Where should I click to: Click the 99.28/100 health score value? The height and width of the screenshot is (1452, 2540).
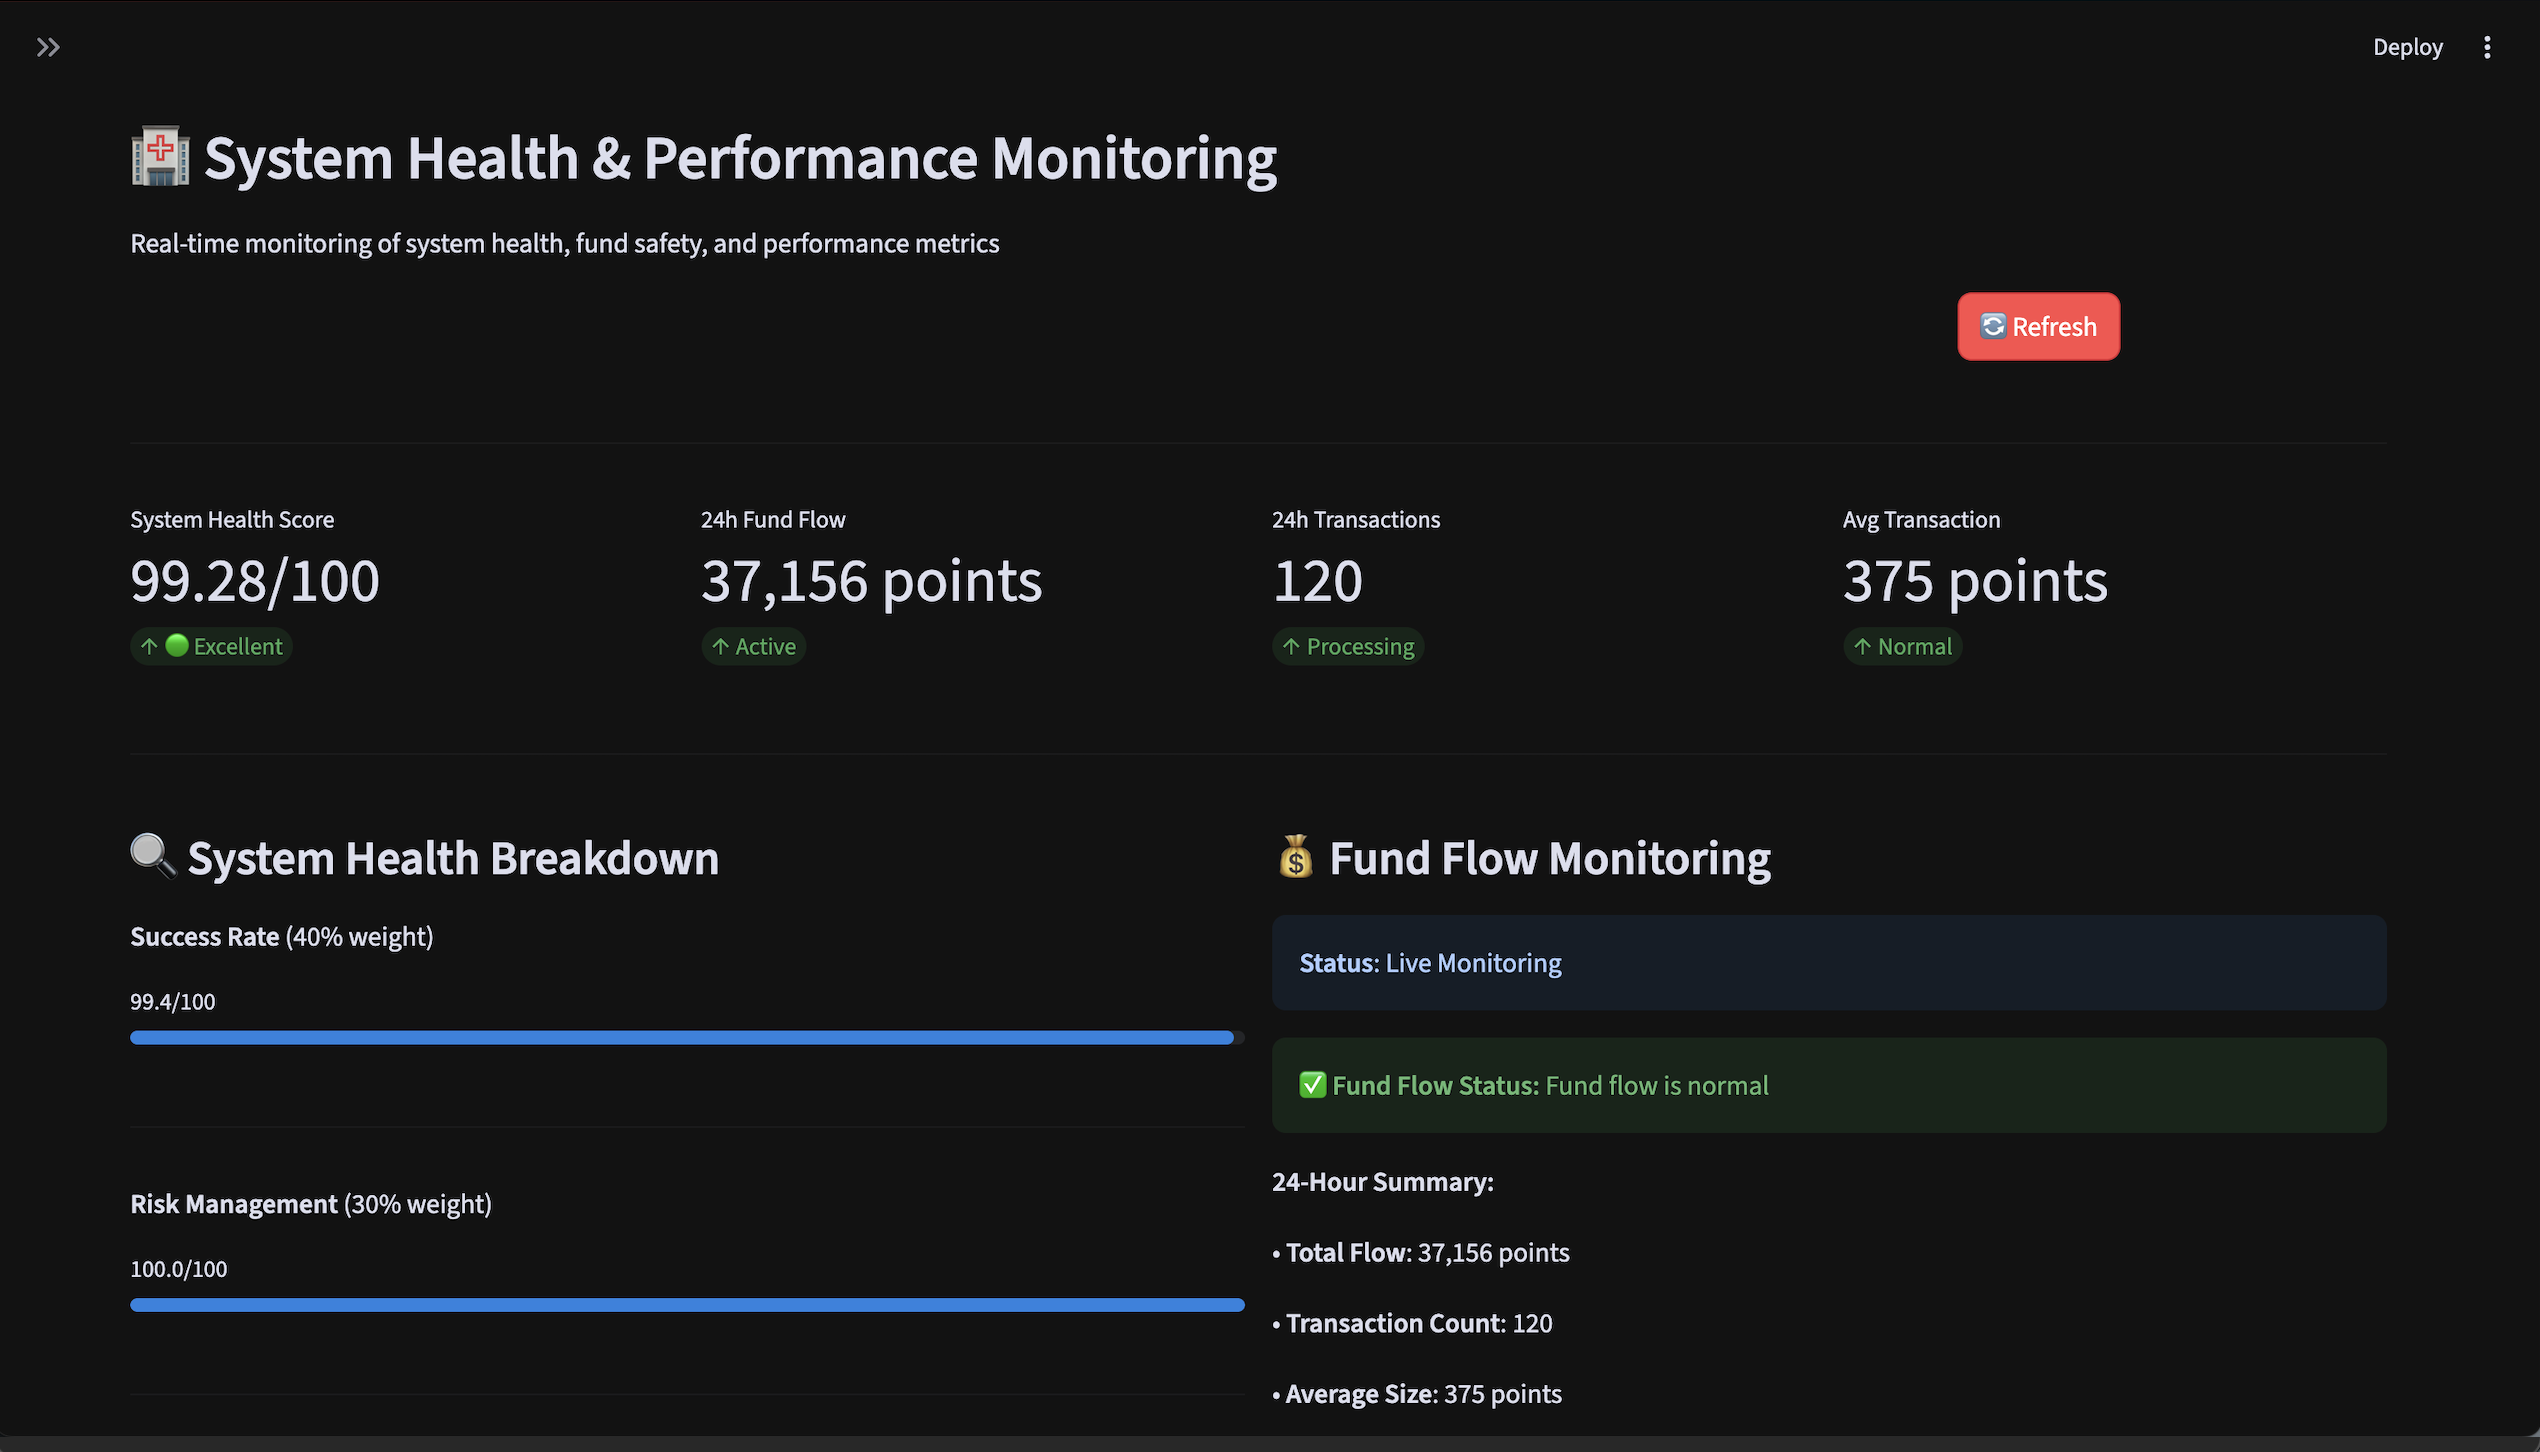(255, 581)
